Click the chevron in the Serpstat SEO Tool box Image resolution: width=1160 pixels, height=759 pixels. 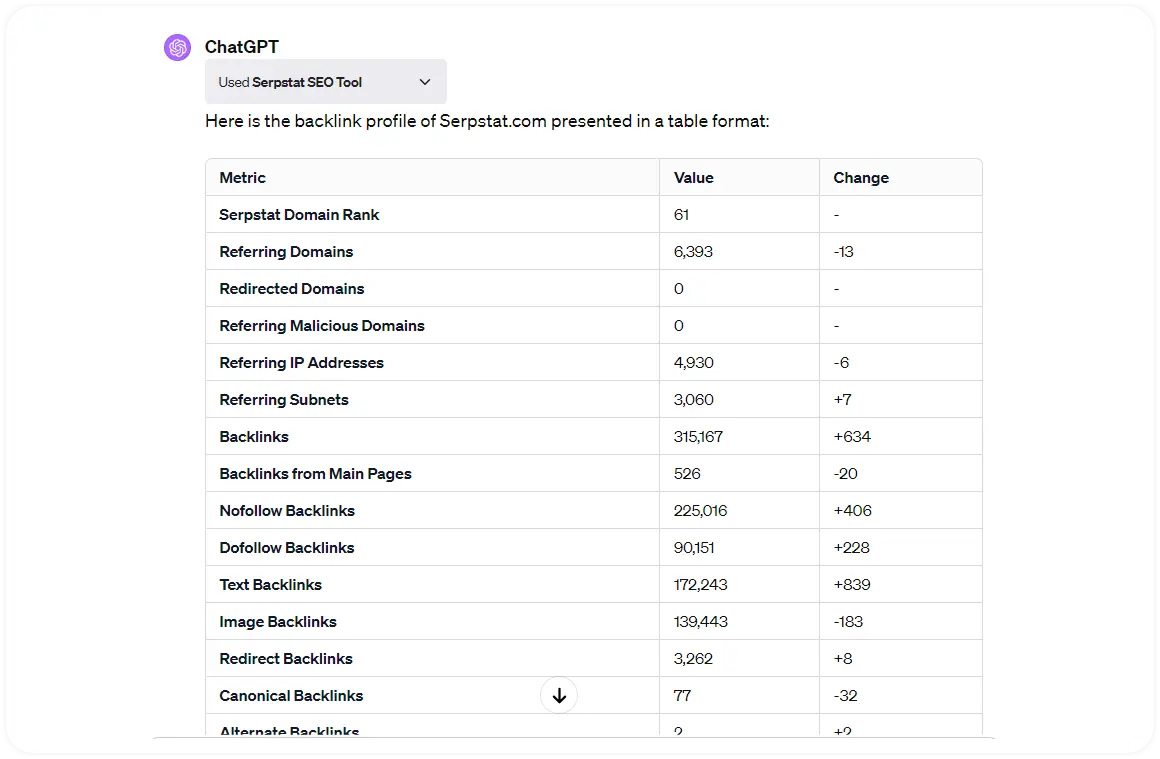(x=425, y=82)
